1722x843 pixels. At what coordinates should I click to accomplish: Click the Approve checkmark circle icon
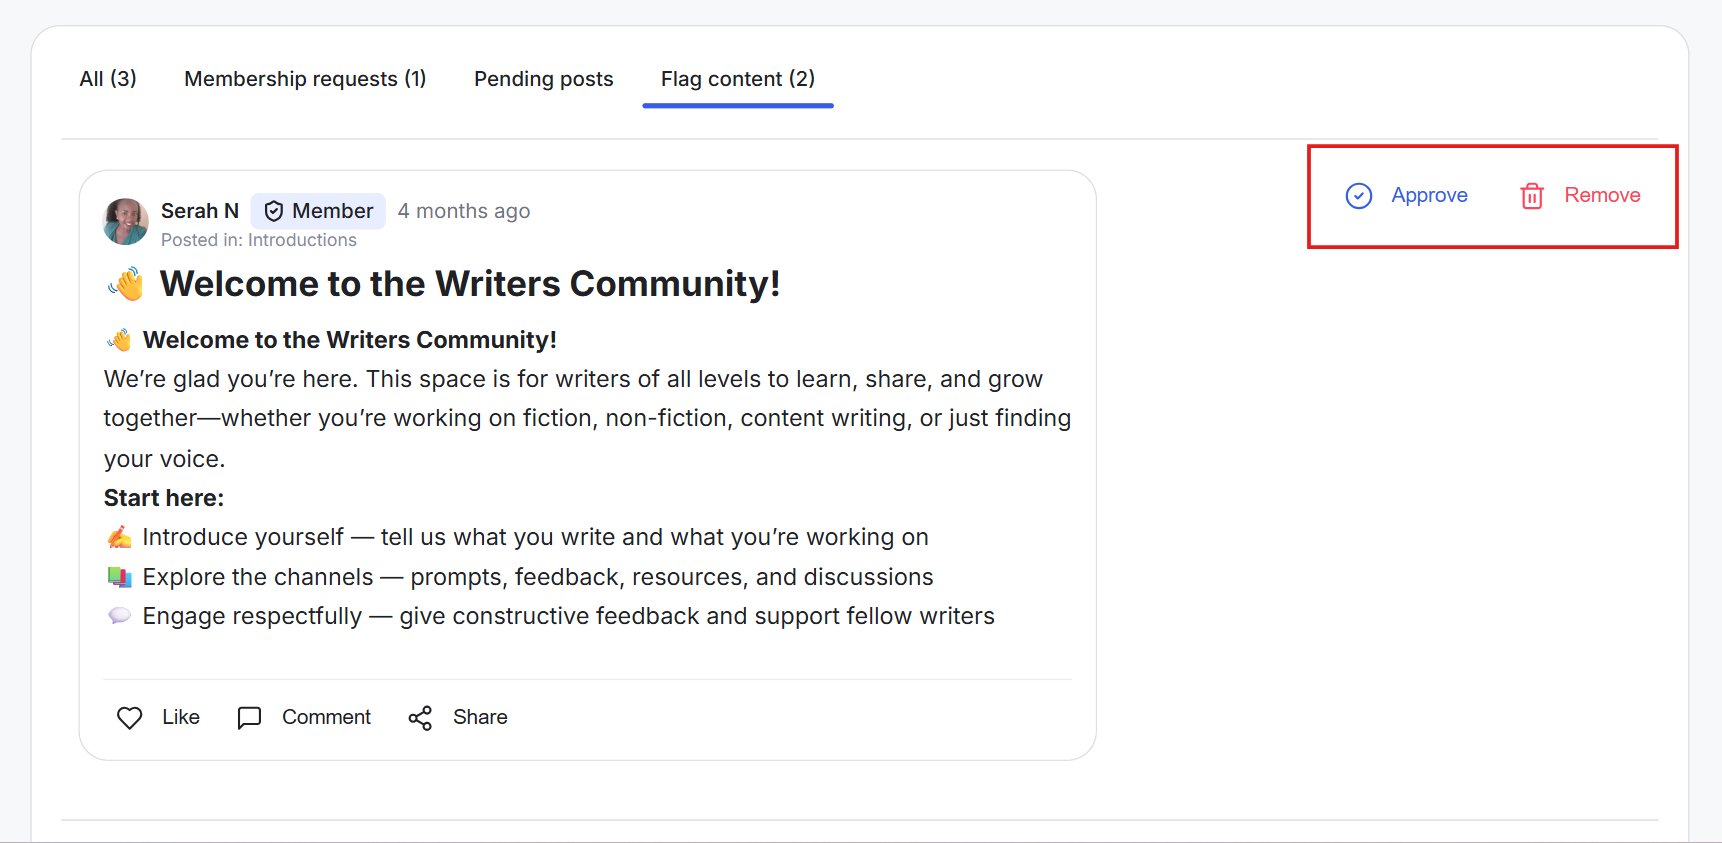(1358, 196)
